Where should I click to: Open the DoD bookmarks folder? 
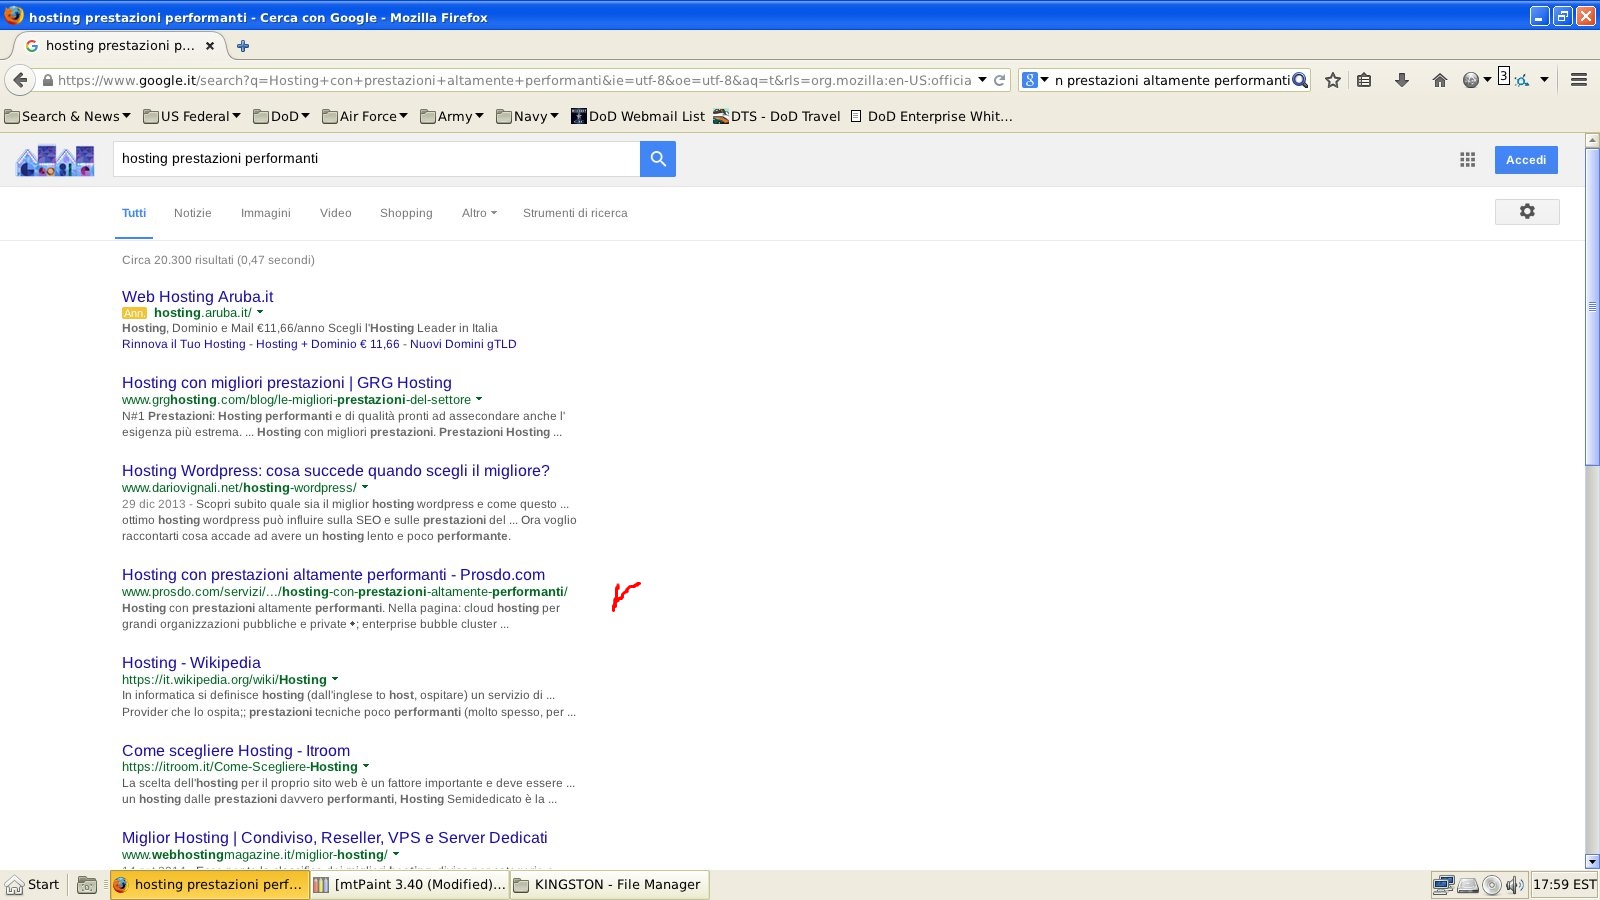(282, 116)
